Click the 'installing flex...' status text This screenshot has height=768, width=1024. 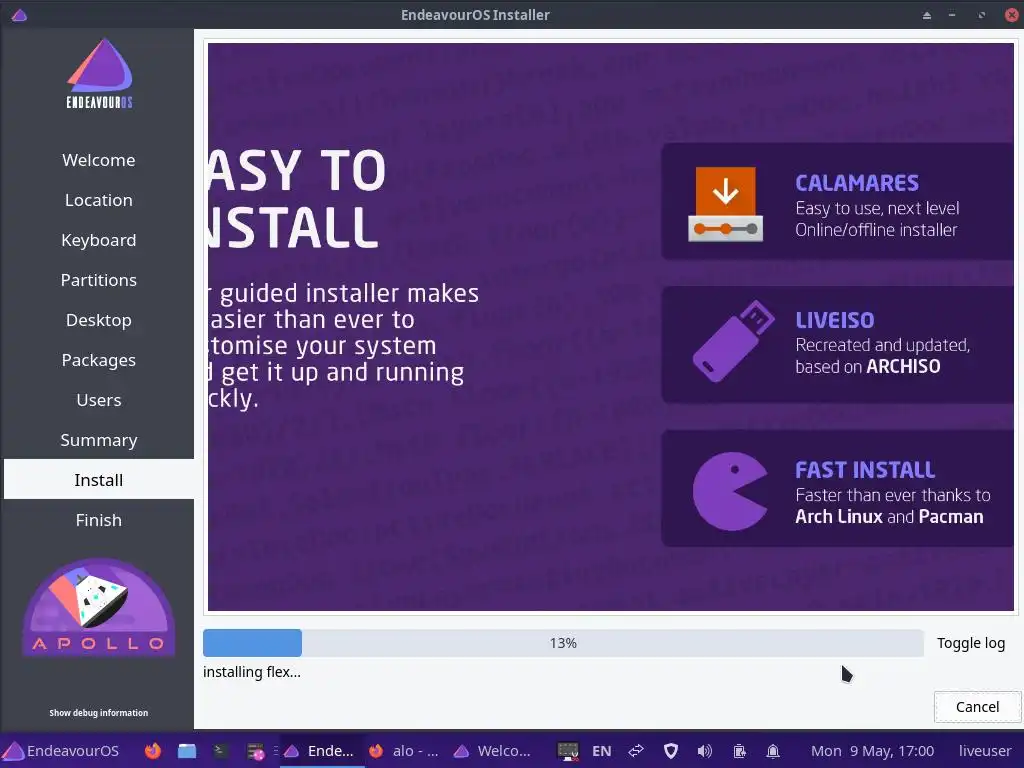[252, 672]
